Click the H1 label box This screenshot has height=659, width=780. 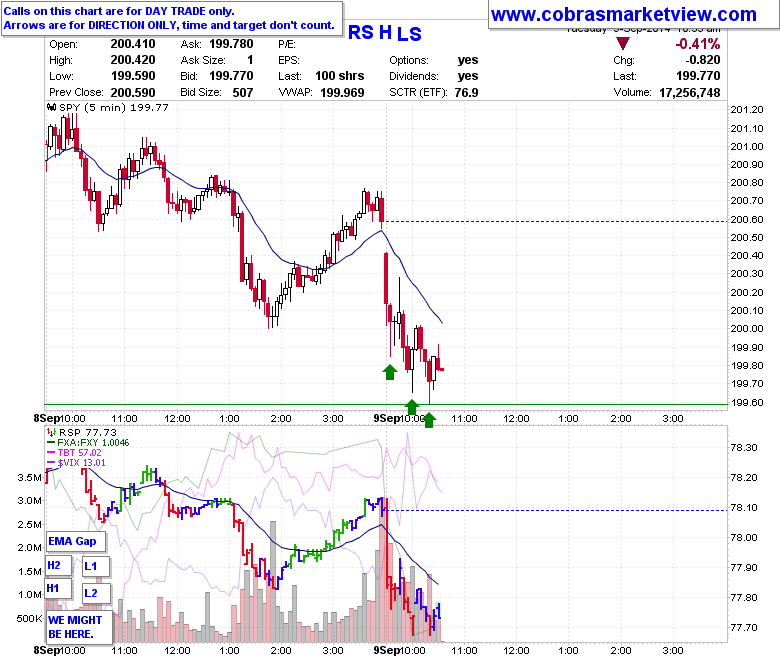tap(58, 589)
